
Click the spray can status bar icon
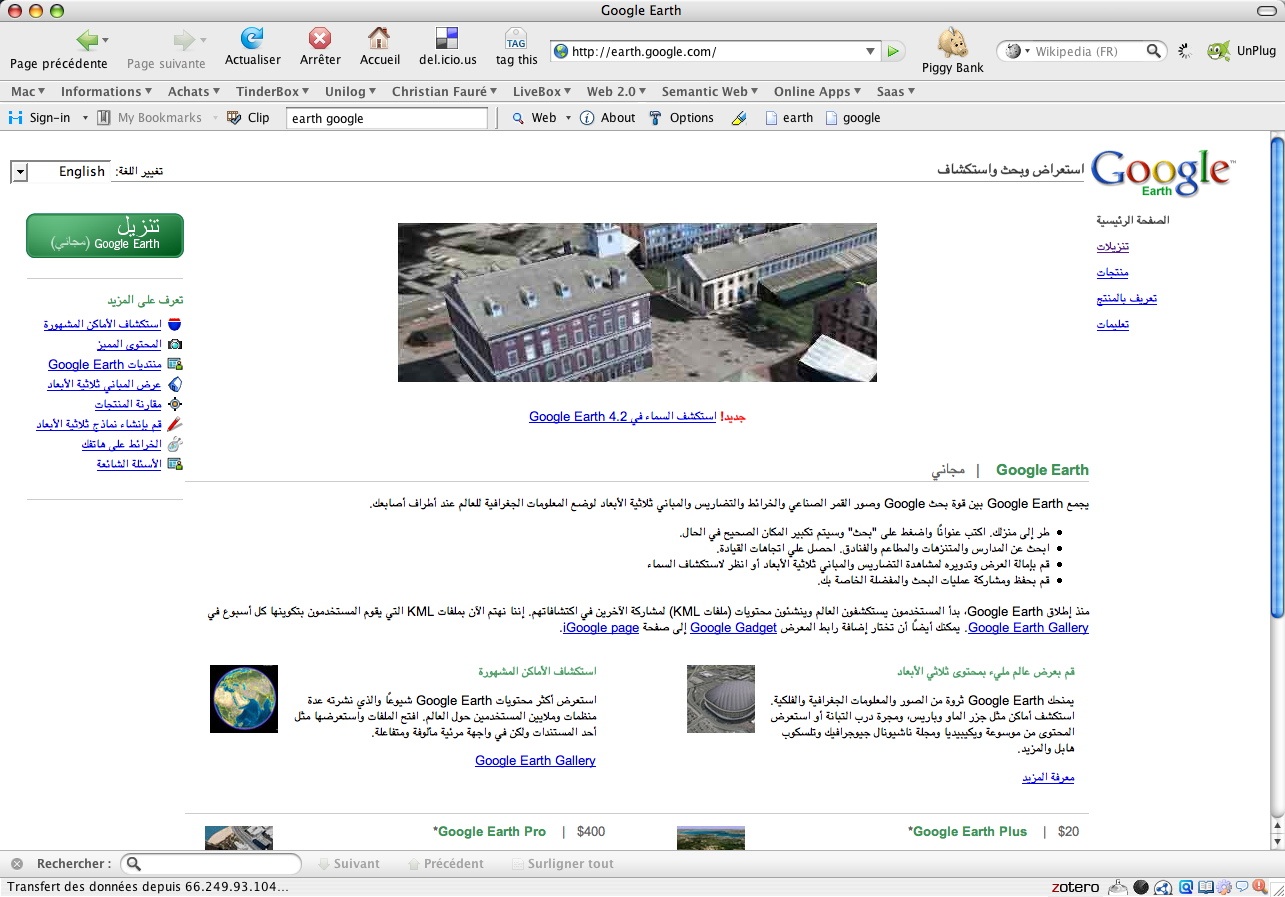1118,887
